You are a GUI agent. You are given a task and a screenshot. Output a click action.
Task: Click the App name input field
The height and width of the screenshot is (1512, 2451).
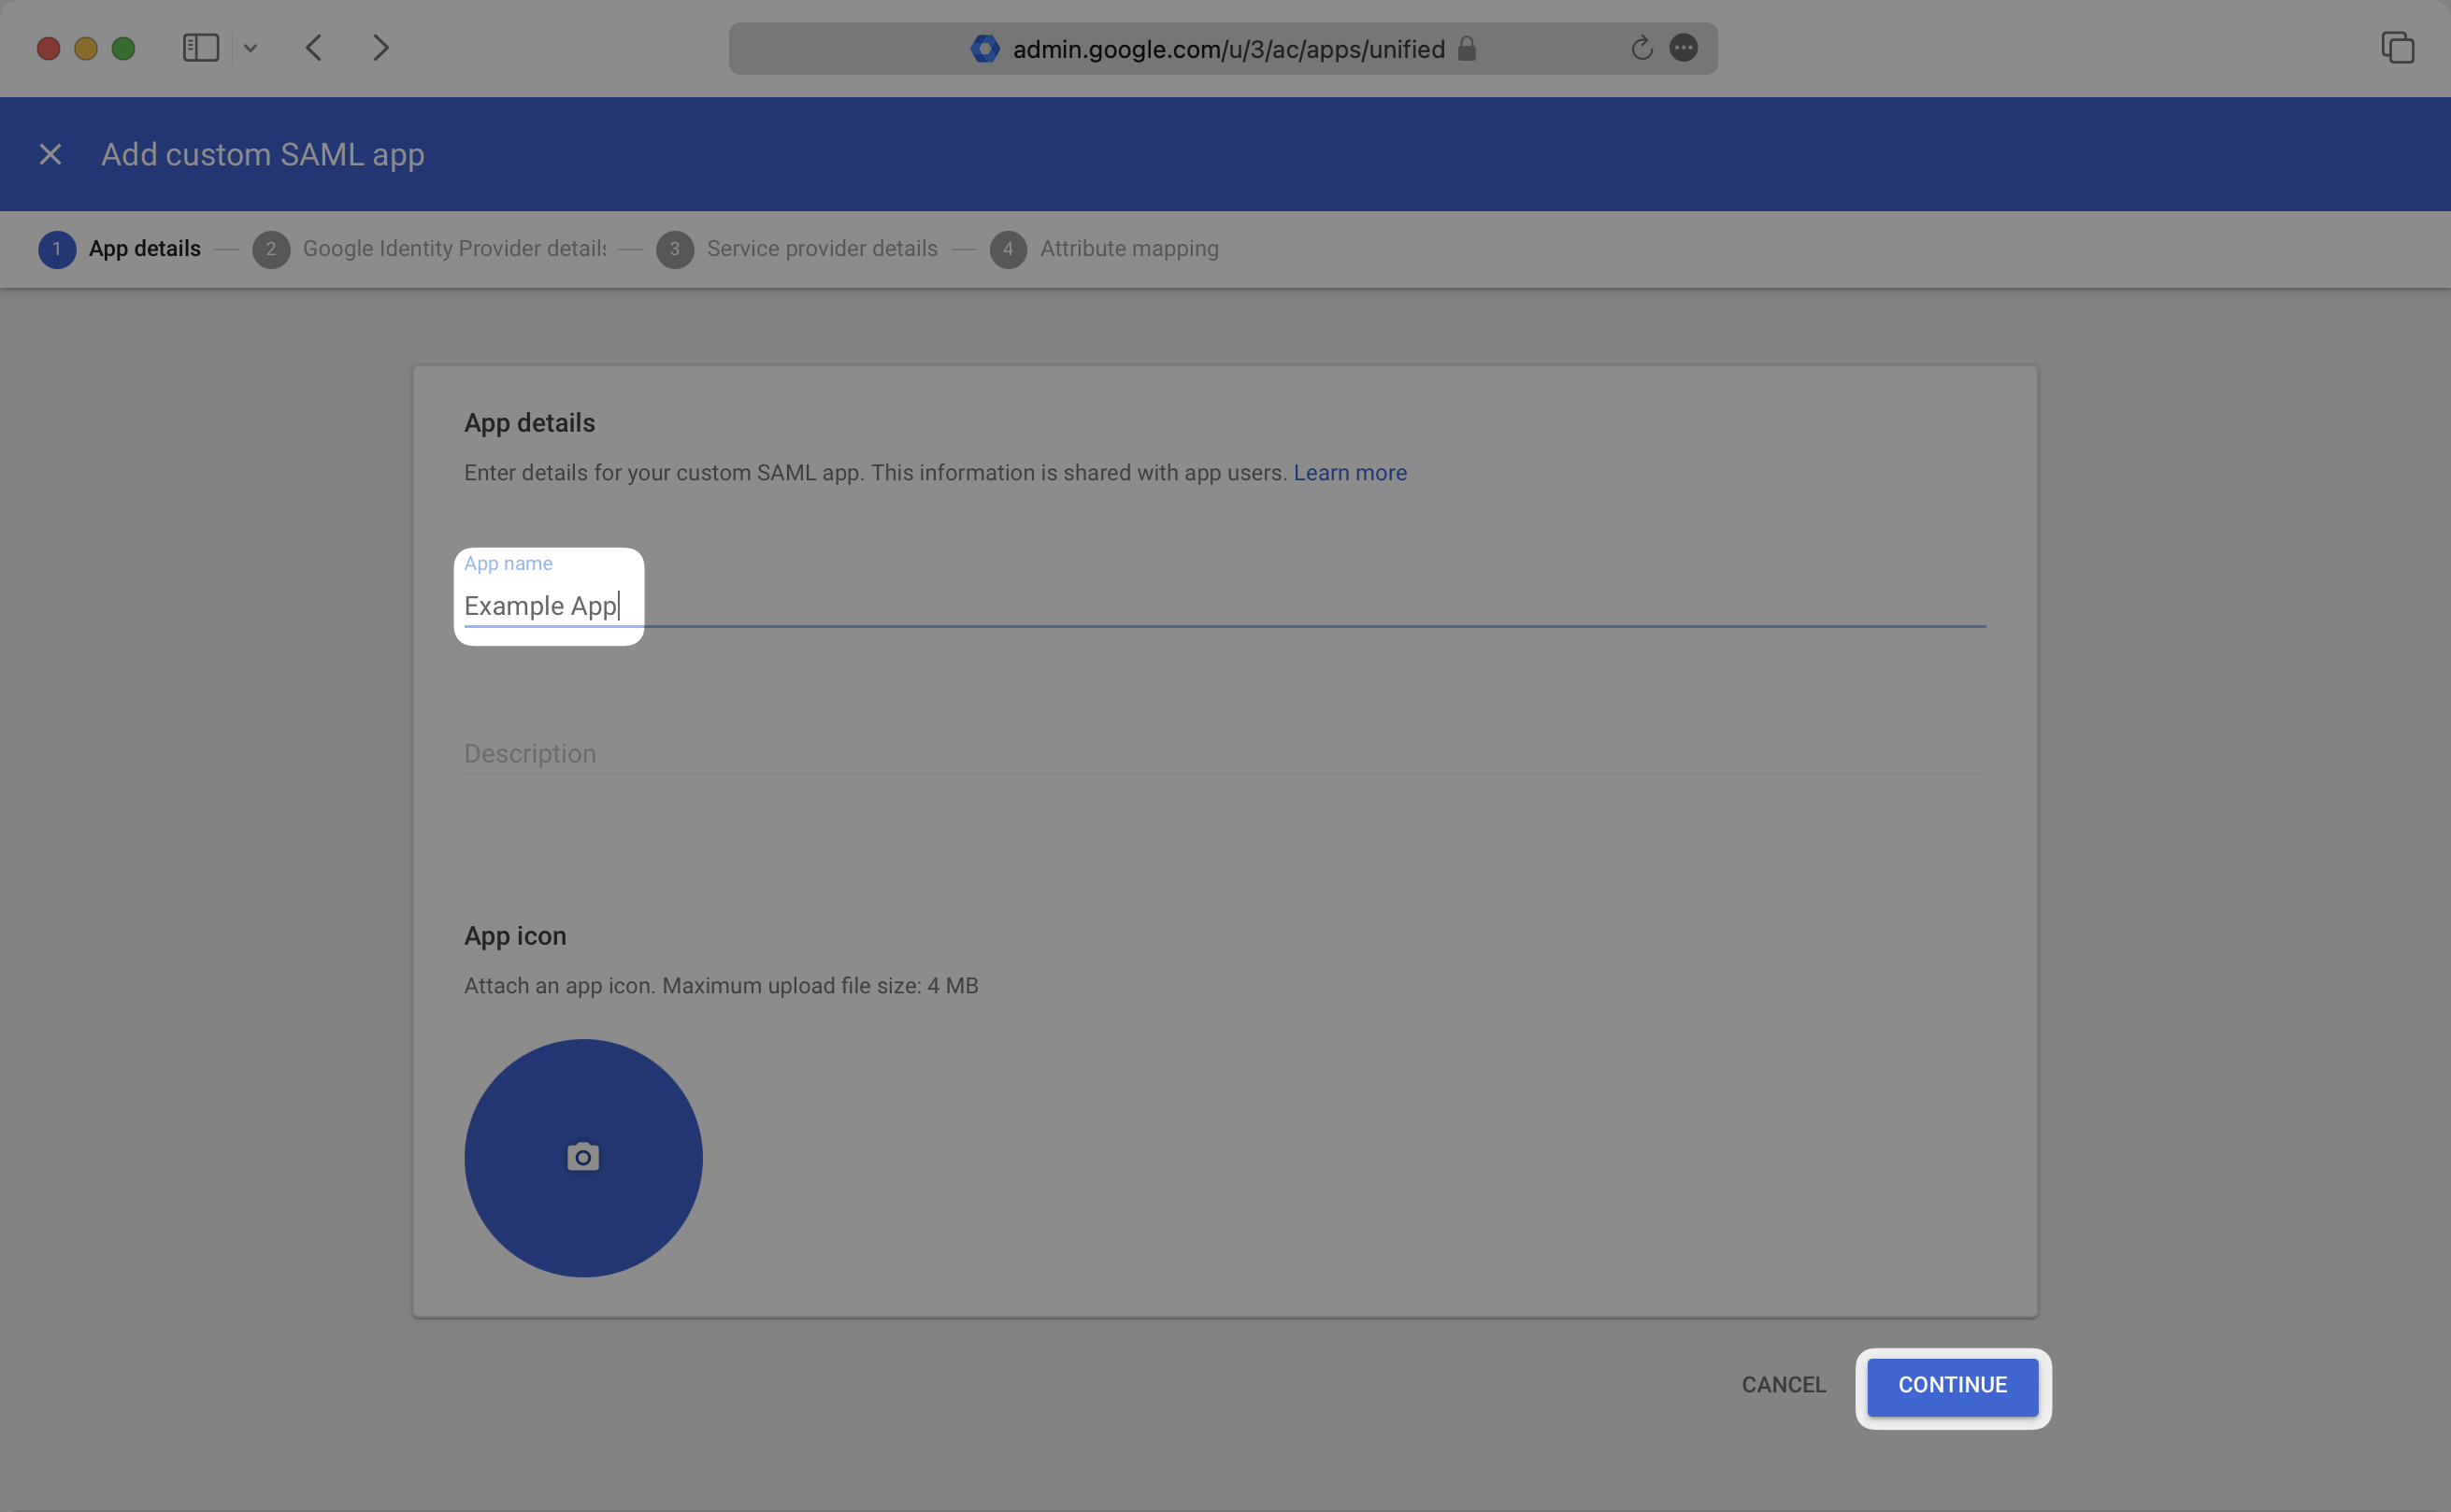900,605
